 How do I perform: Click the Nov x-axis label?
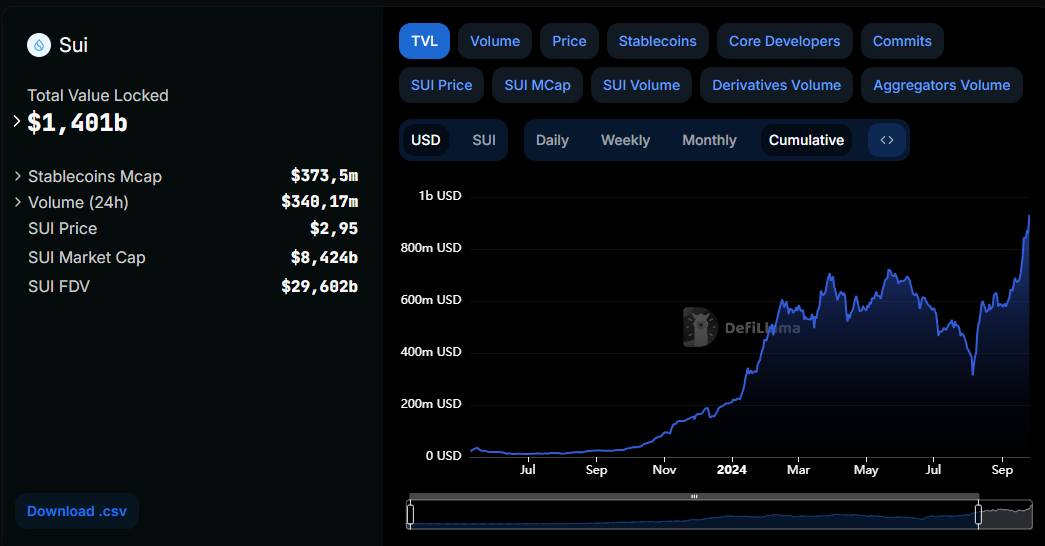pyautogui.click(x=664, y=469)
